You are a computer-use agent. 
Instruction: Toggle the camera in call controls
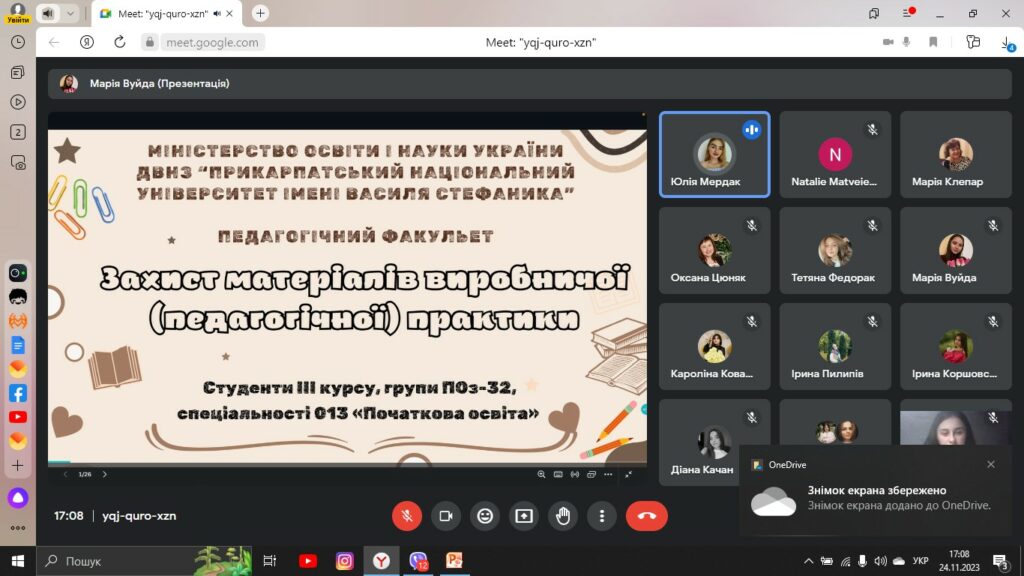[x=446, y=516]
